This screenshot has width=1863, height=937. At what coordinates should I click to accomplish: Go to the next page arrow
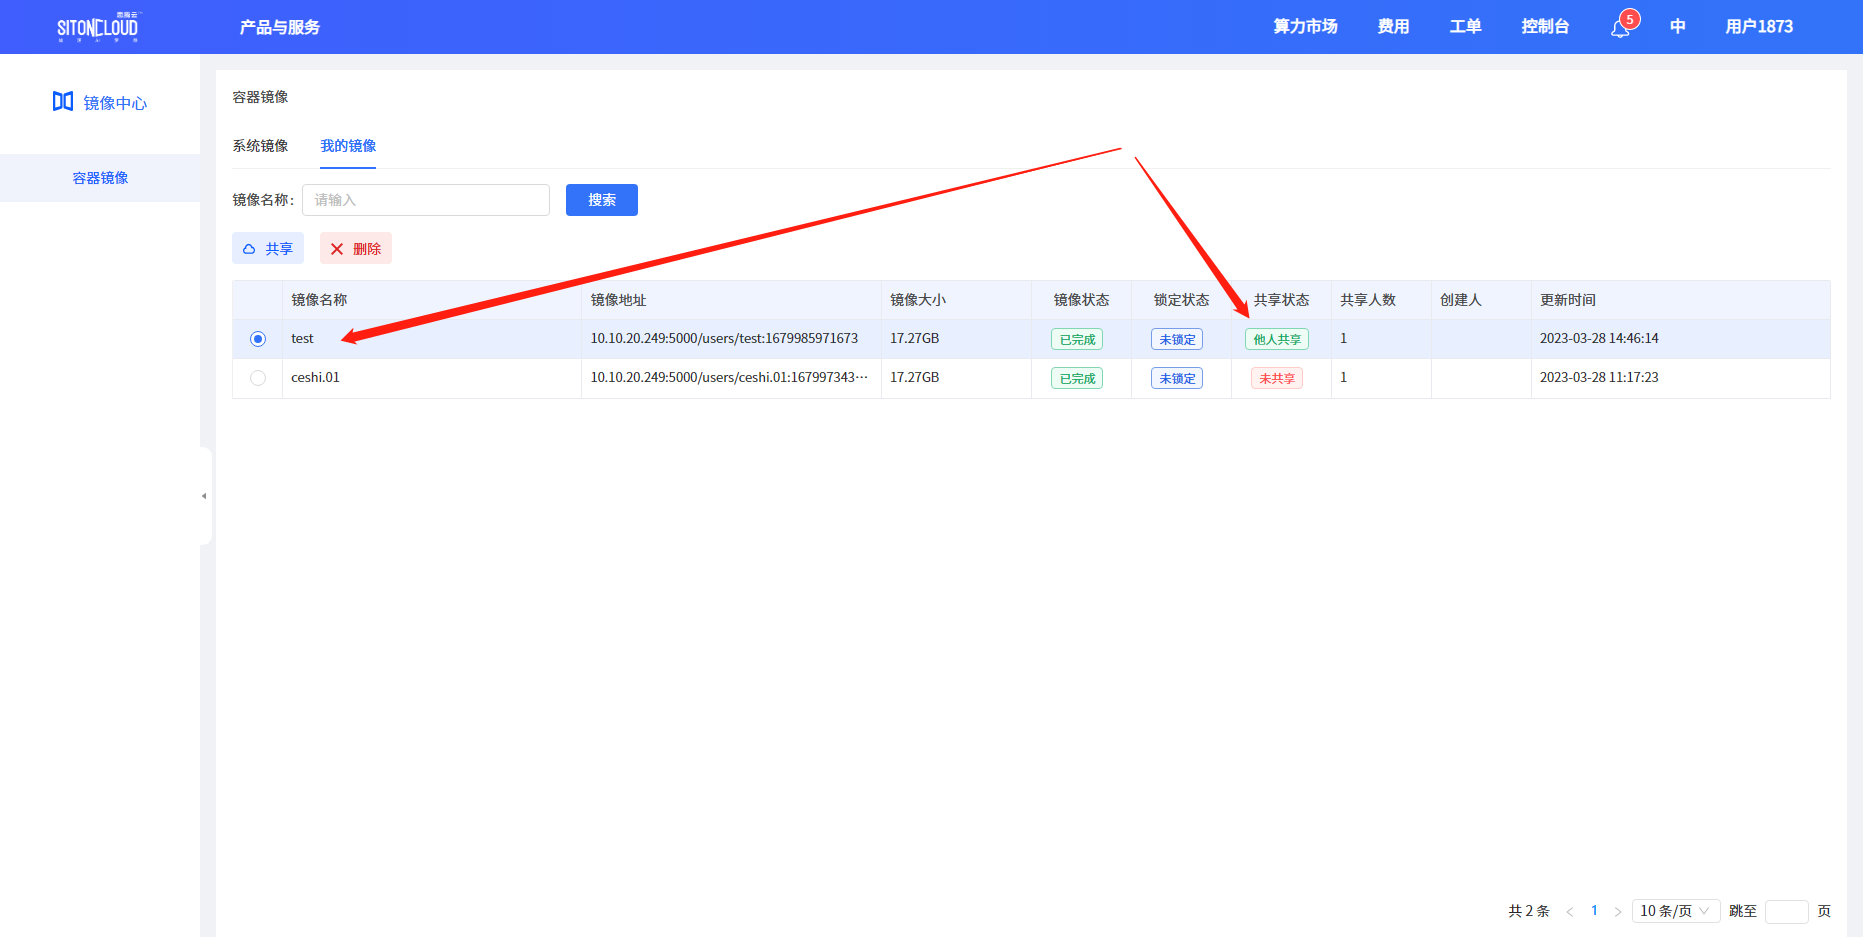click(1617, 911)
